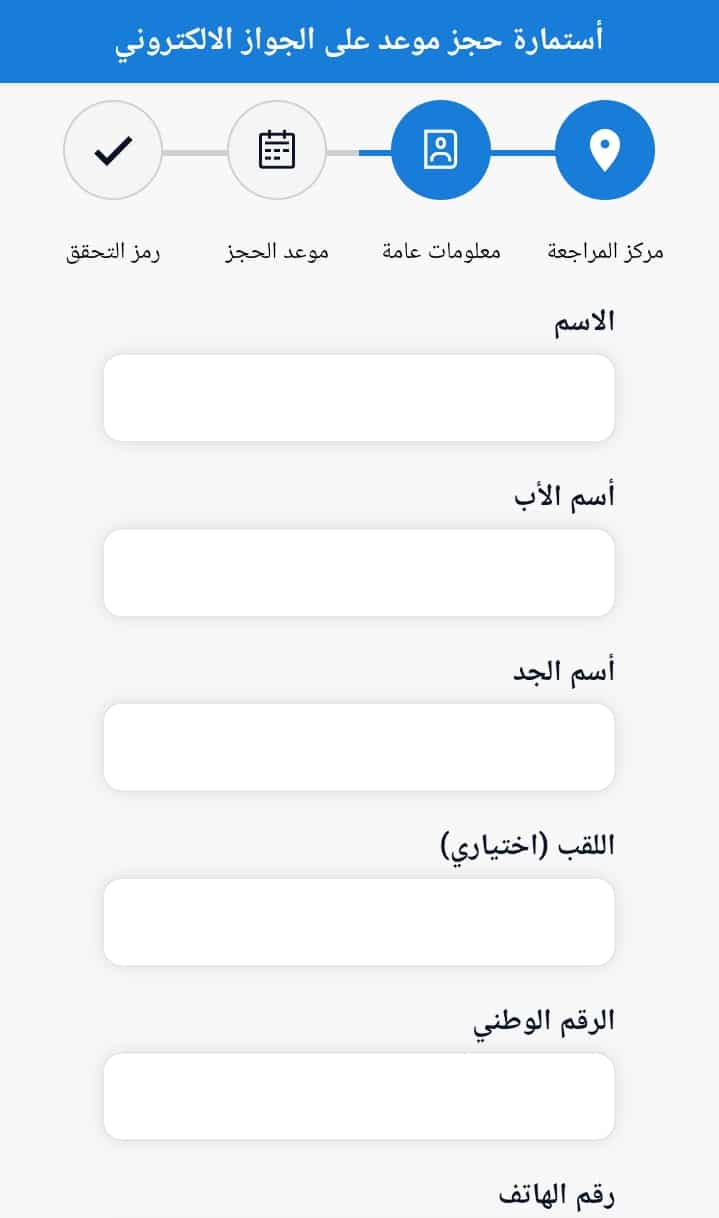
Task: Focus the الرقم الوطني input field
Action: pyautogui.click(x=358, y=1096)
